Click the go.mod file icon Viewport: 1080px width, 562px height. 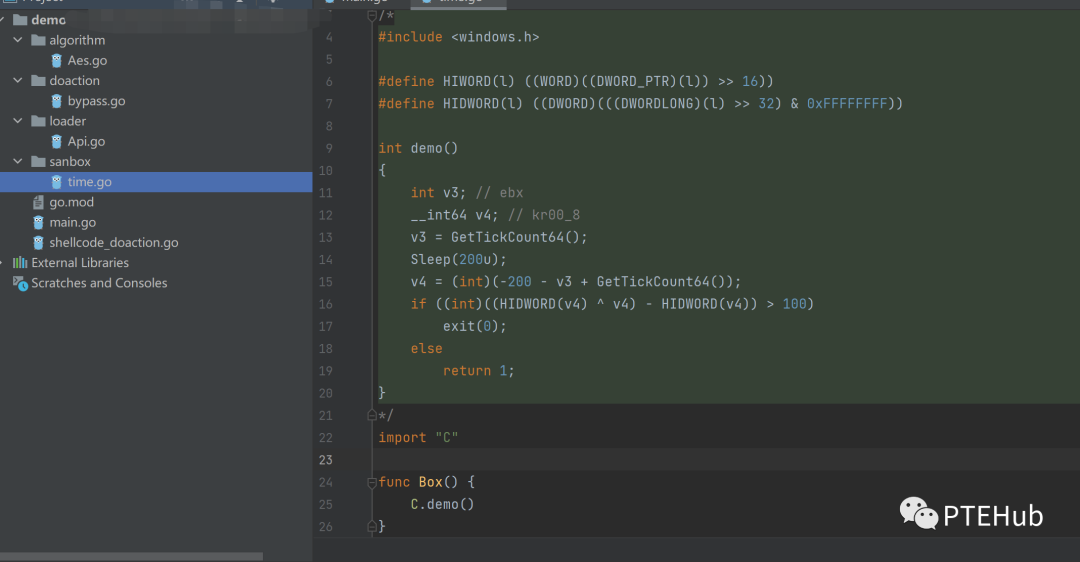[39, 202]
